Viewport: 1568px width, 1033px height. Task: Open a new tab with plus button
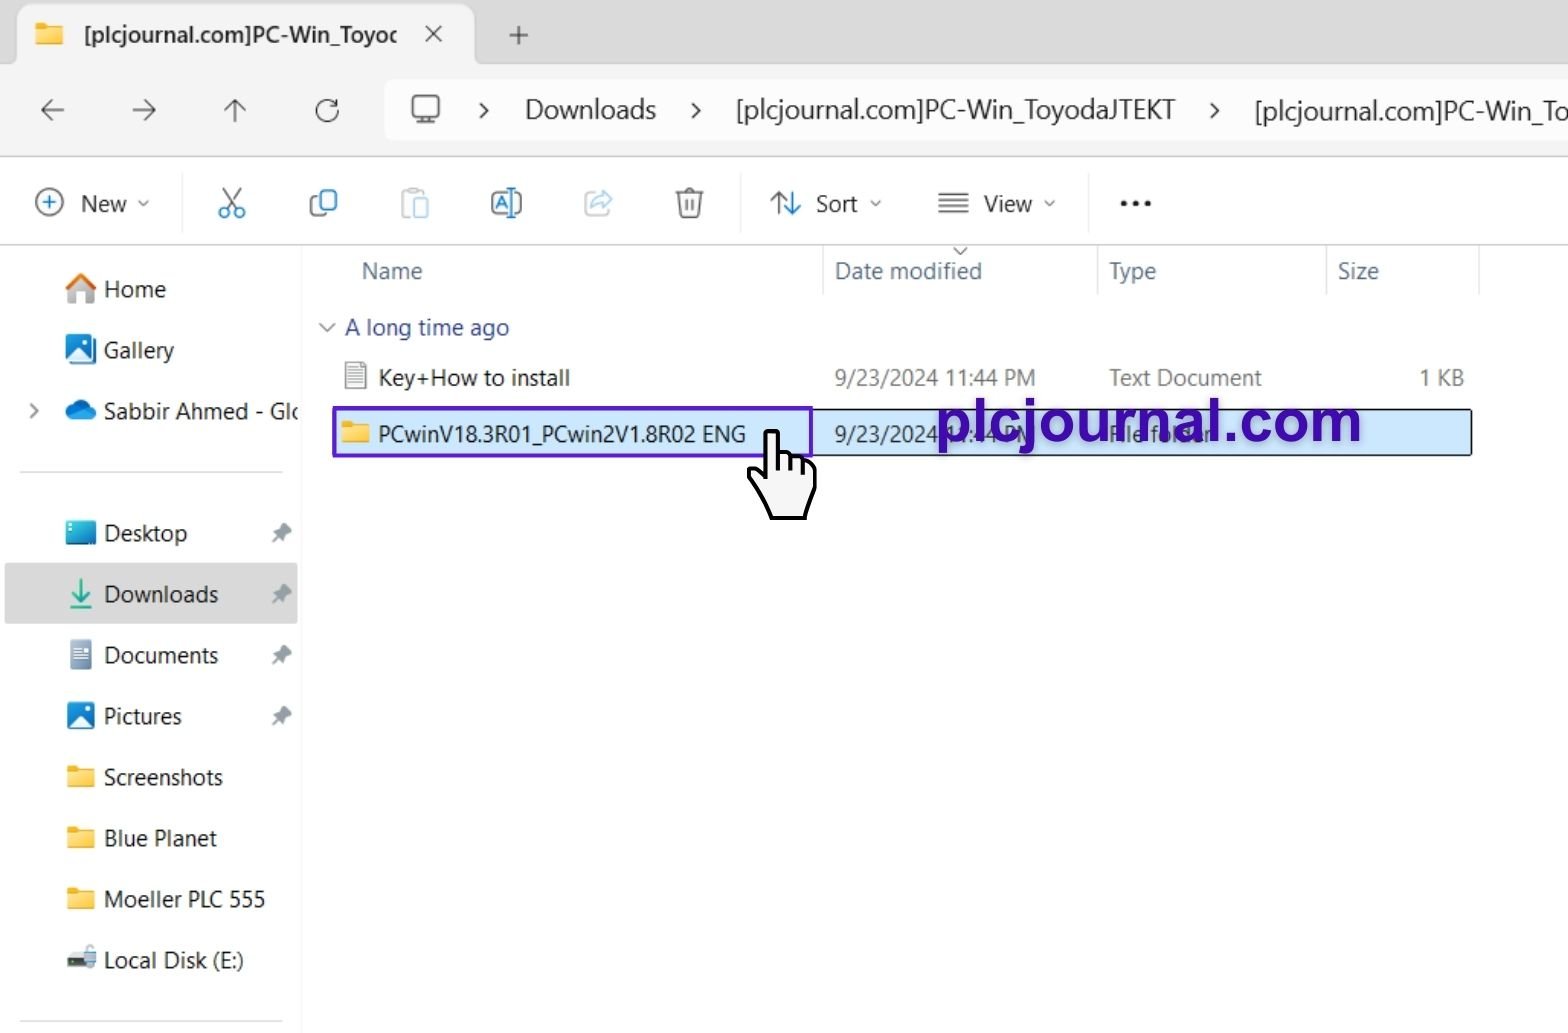pos(518,35)
